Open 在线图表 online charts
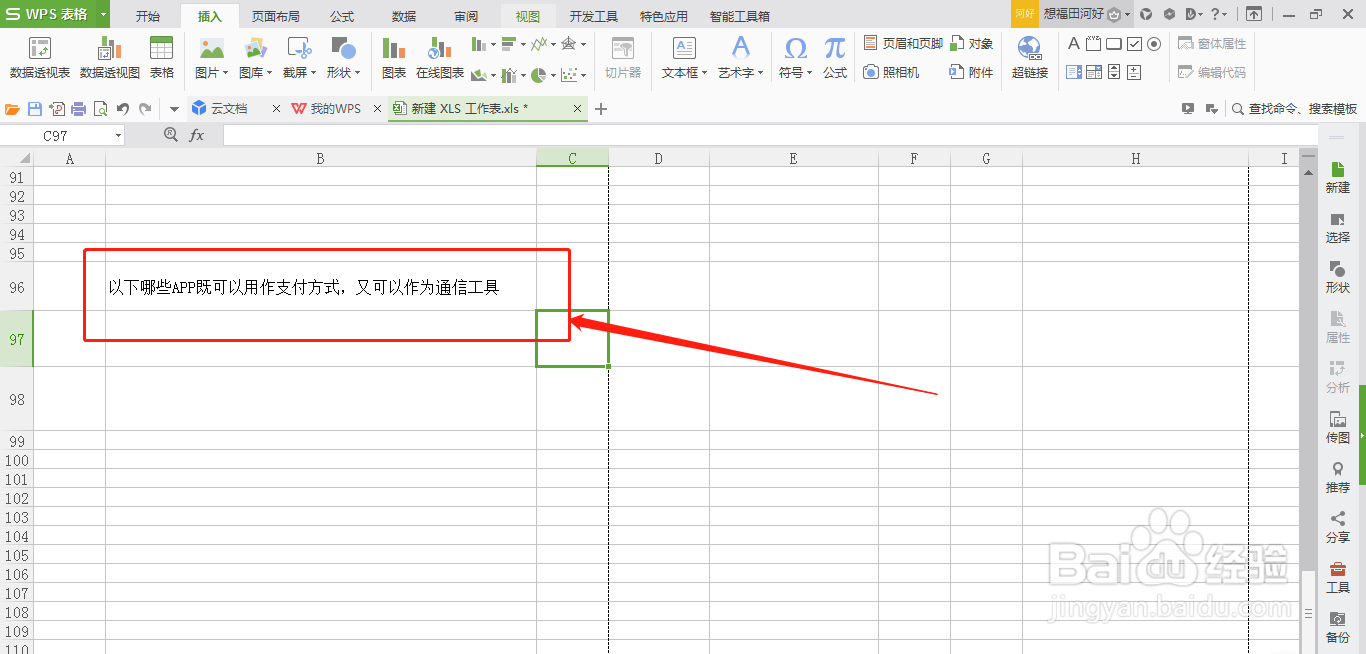 click(440, 58)
